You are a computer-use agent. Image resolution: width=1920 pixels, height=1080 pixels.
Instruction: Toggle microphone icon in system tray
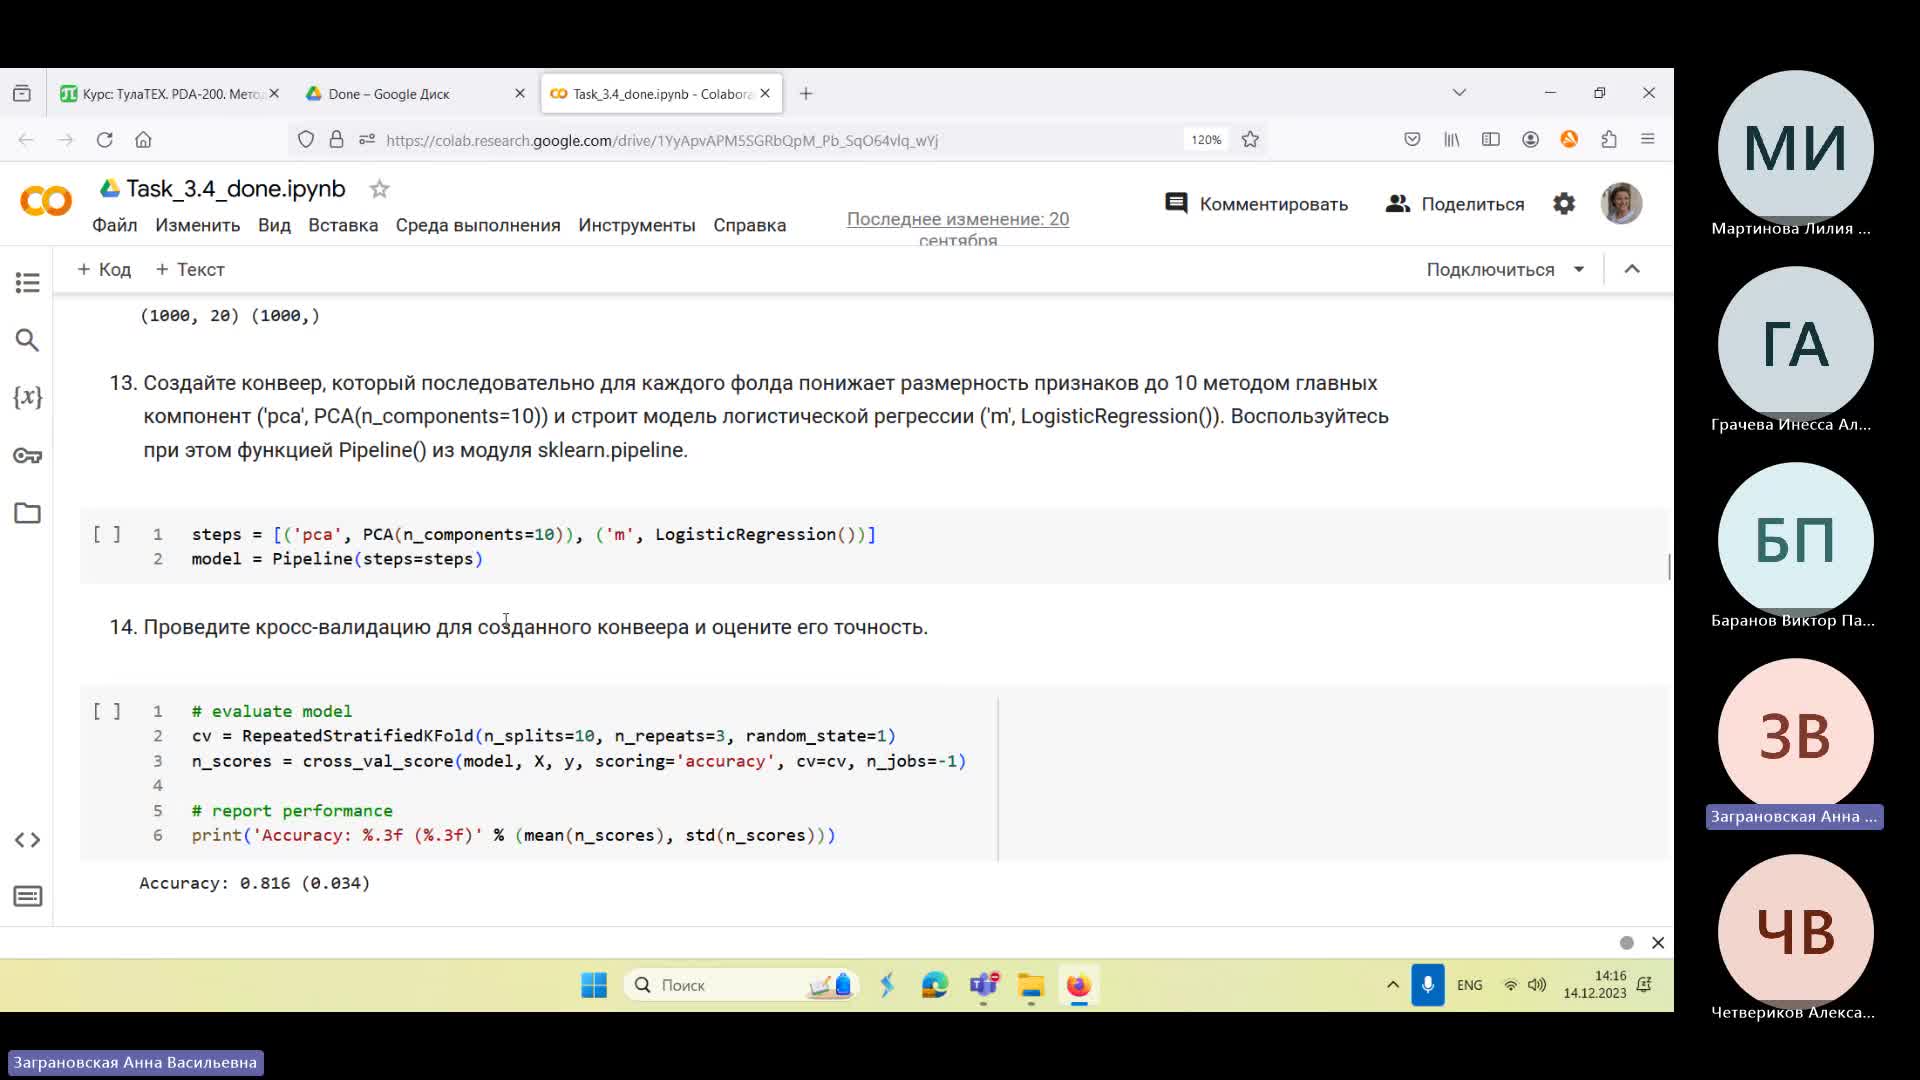coord(1427,985)
